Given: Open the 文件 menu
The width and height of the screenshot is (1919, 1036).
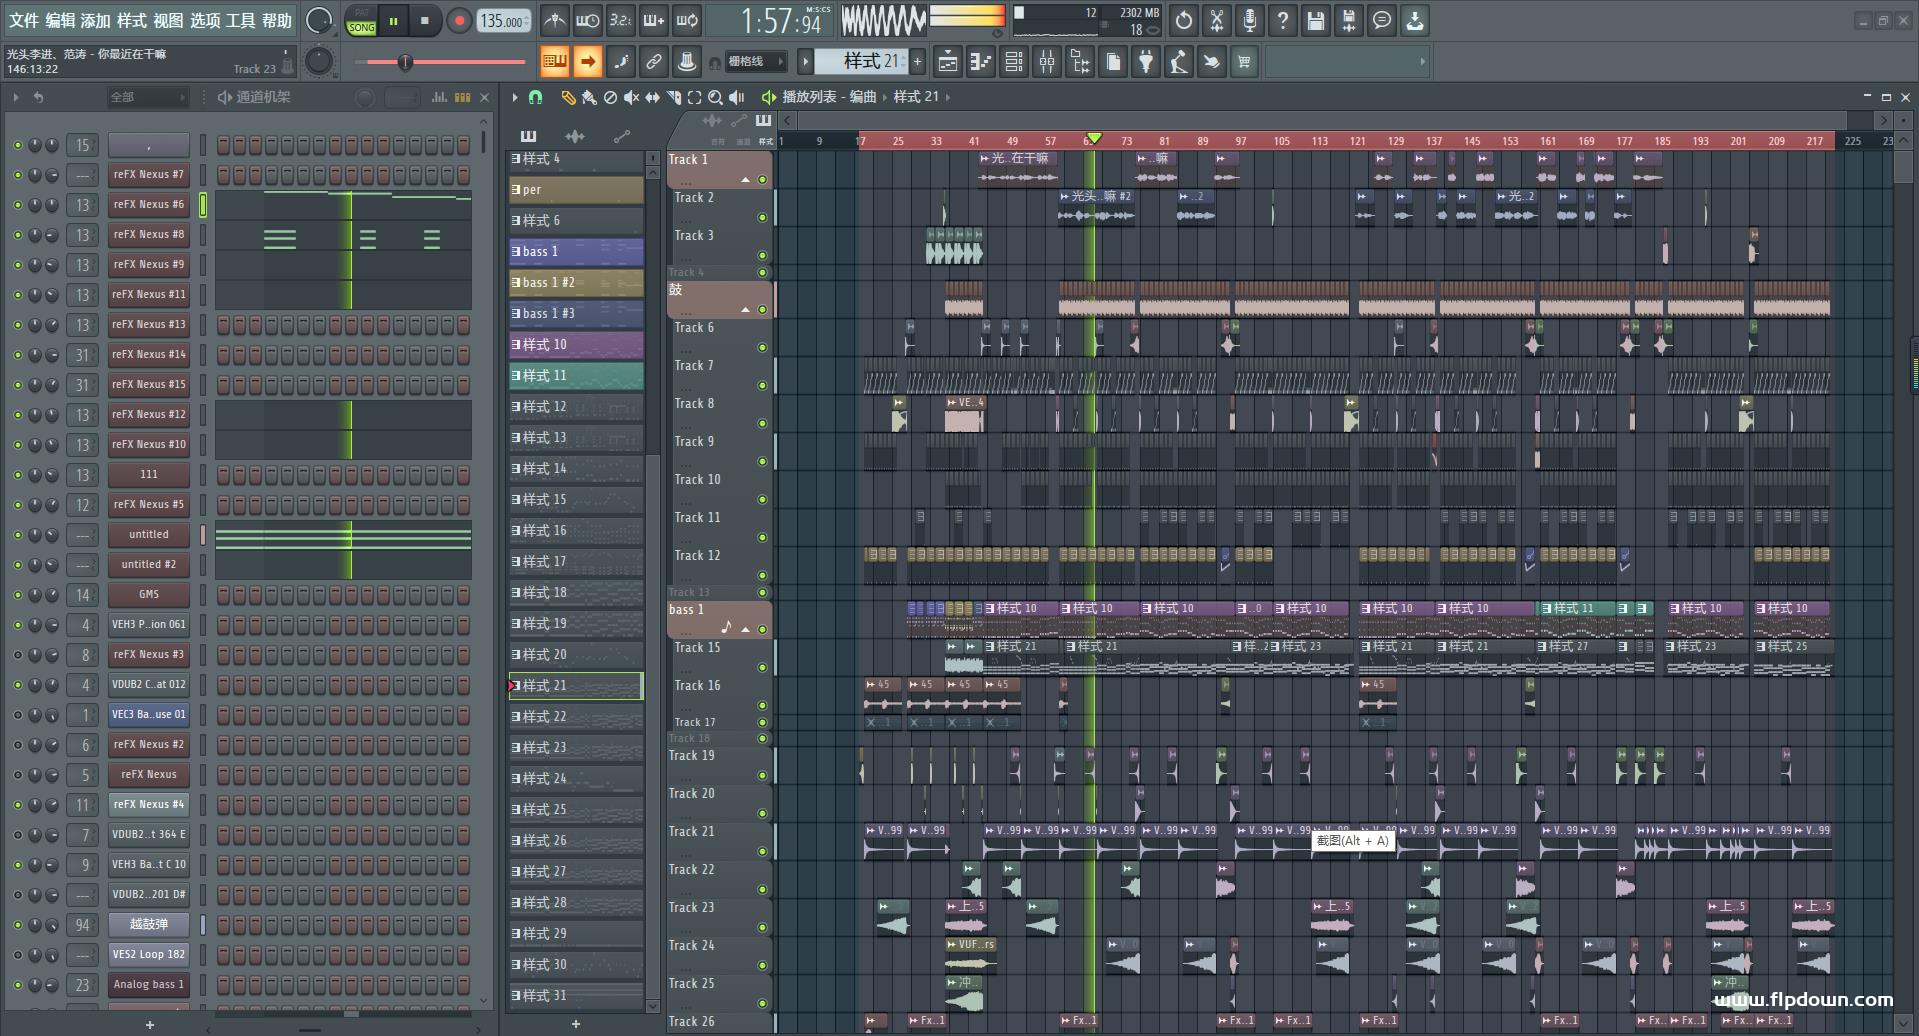Looking at the screenshot, I should [x=24, y=21].
